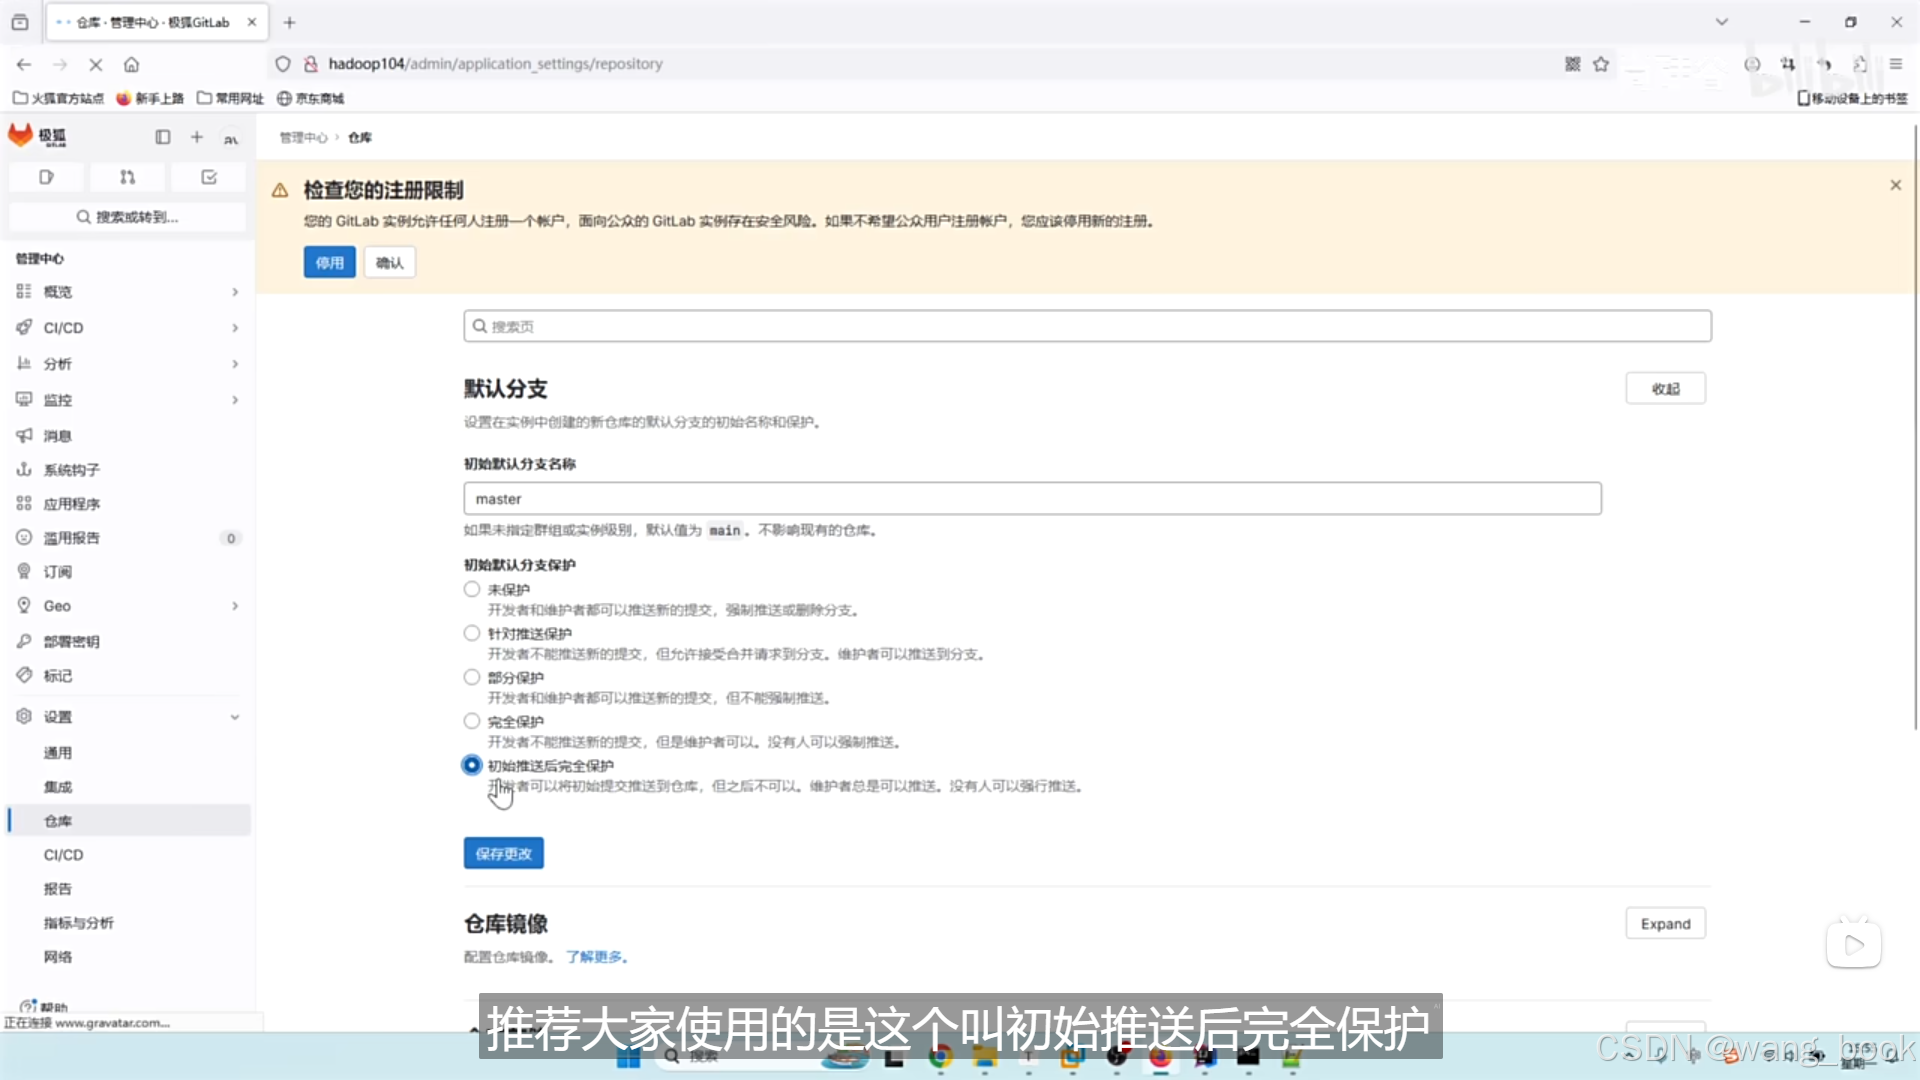Image resolution: width=1920 pixels, height=1080 pixels.
Task: Select 针对推送保护 radio button option
Action: [471, 633]
